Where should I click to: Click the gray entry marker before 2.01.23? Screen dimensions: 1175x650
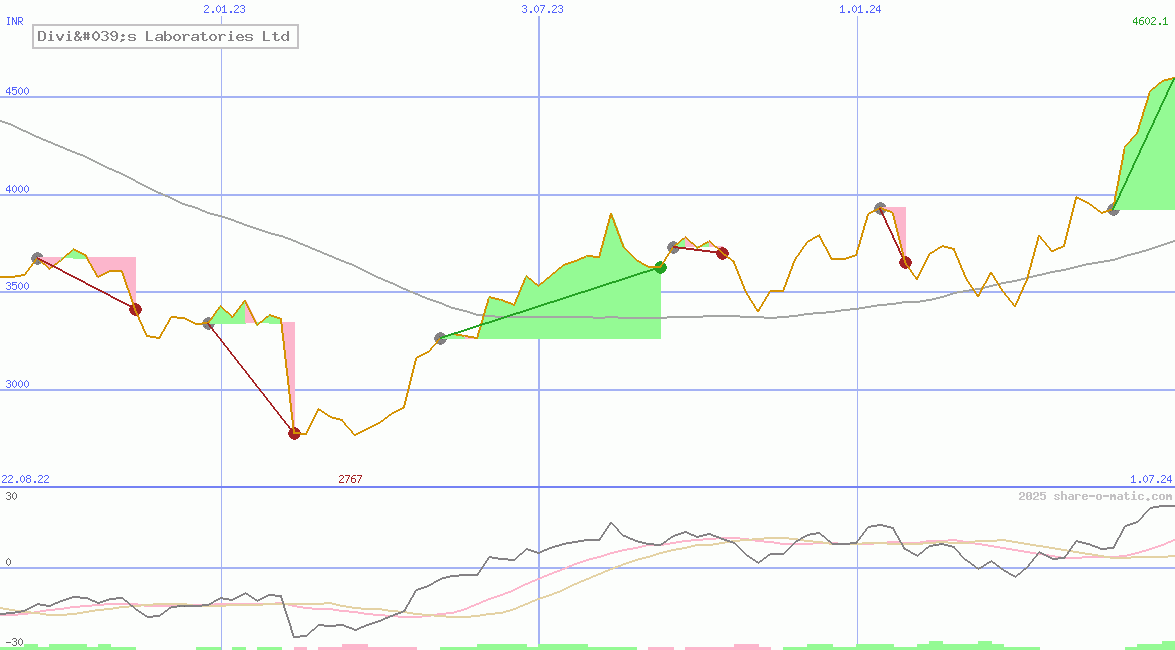[x=208, y=323]
